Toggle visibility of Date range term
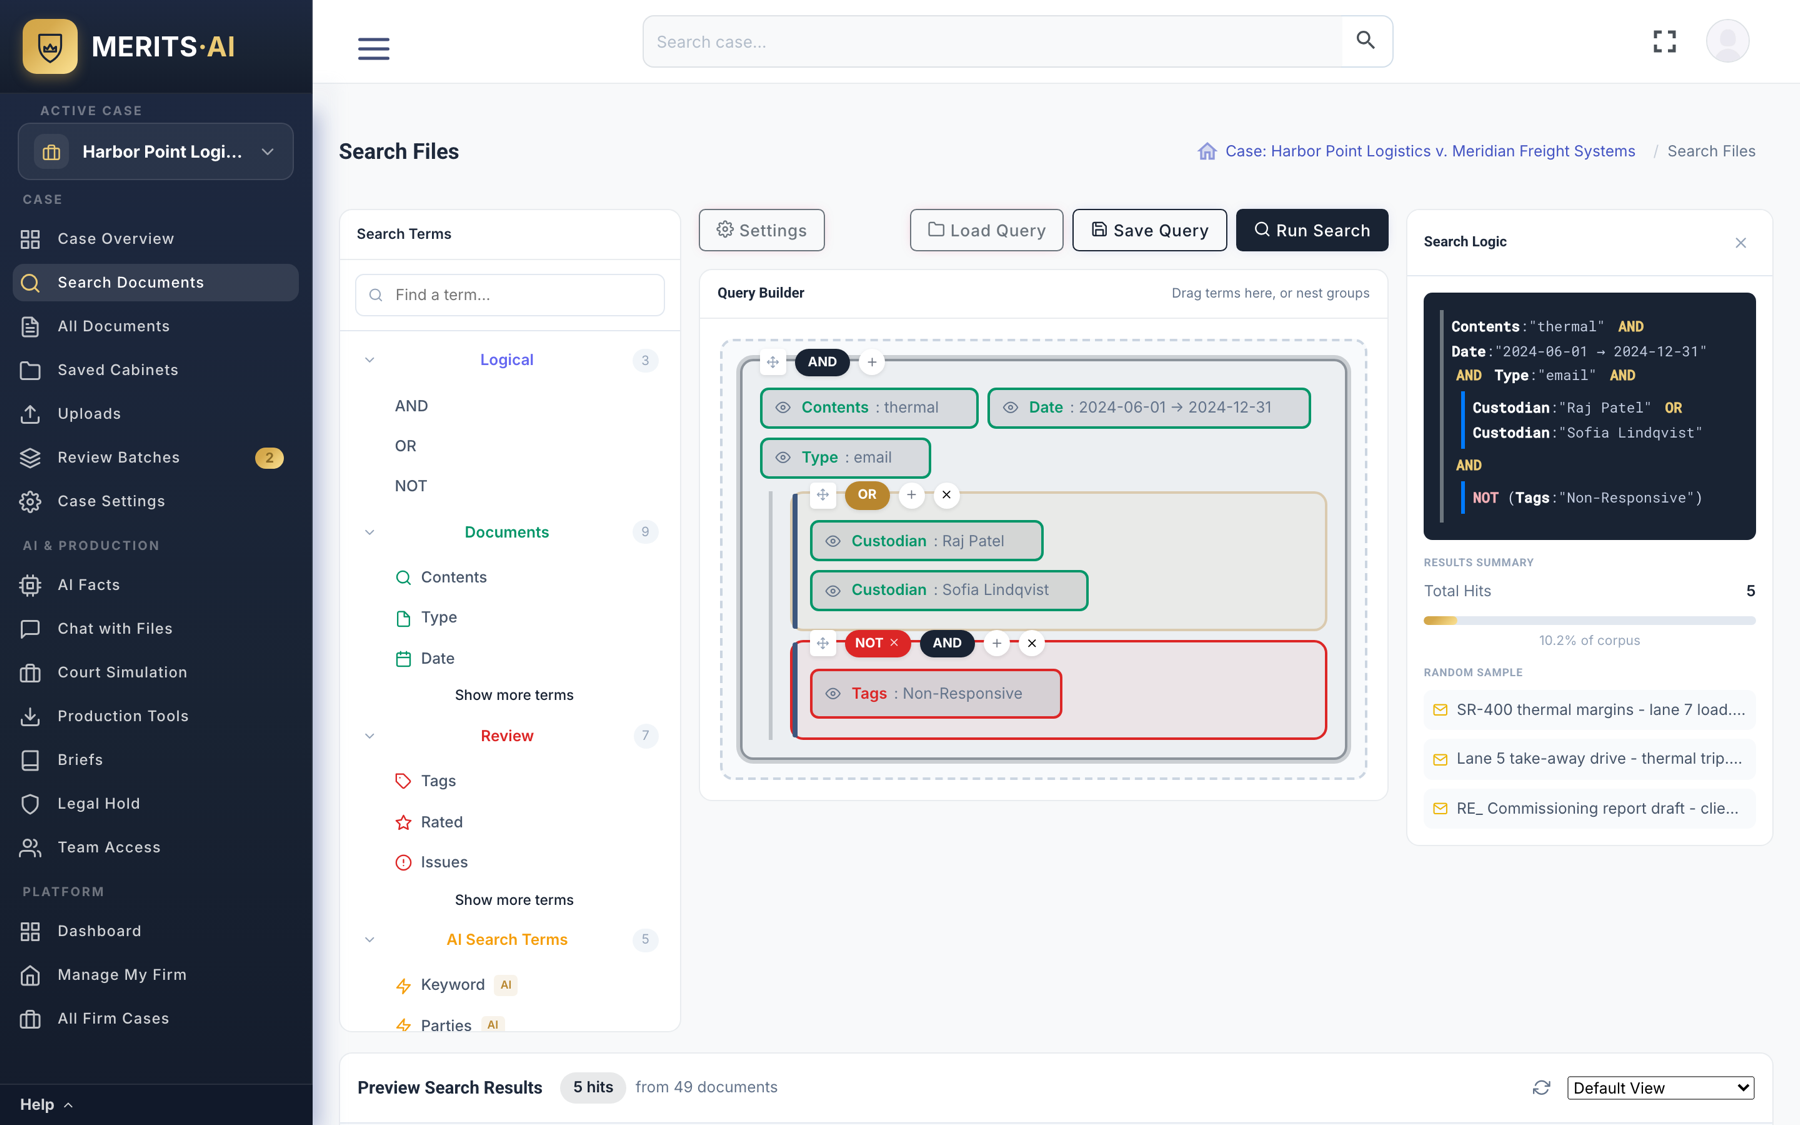This screenshot has width=1800, height=1125. coord(1011,408)
